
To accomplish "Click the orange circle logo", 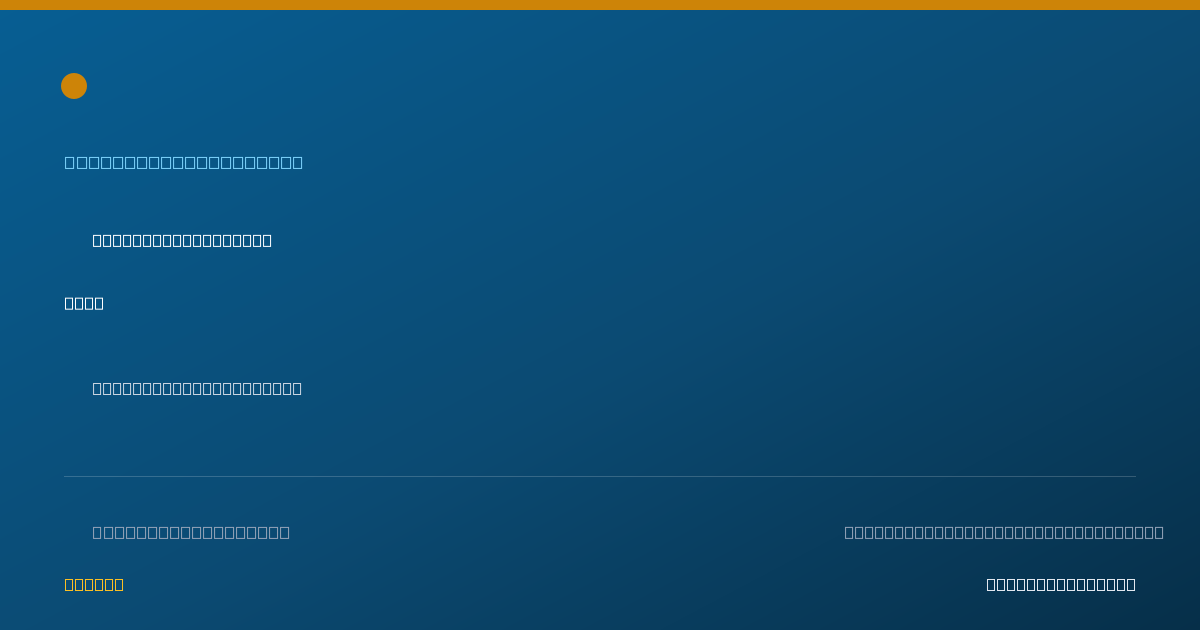I will [74, 86].
